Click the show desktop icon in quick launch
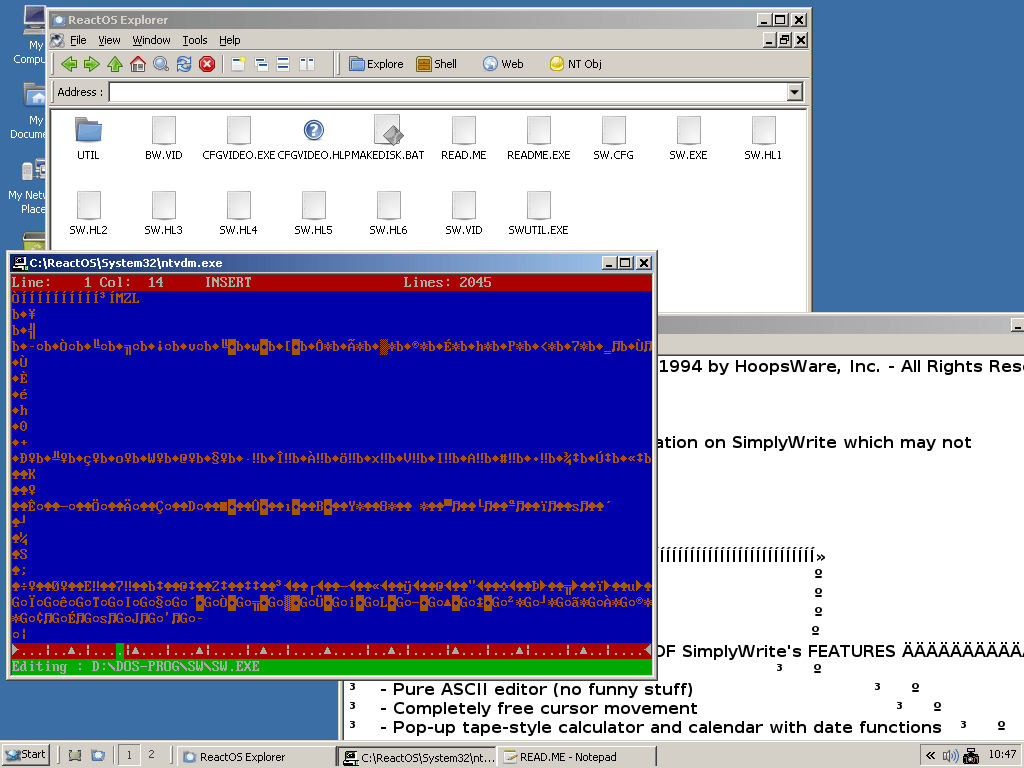 [x=75, y=756]
